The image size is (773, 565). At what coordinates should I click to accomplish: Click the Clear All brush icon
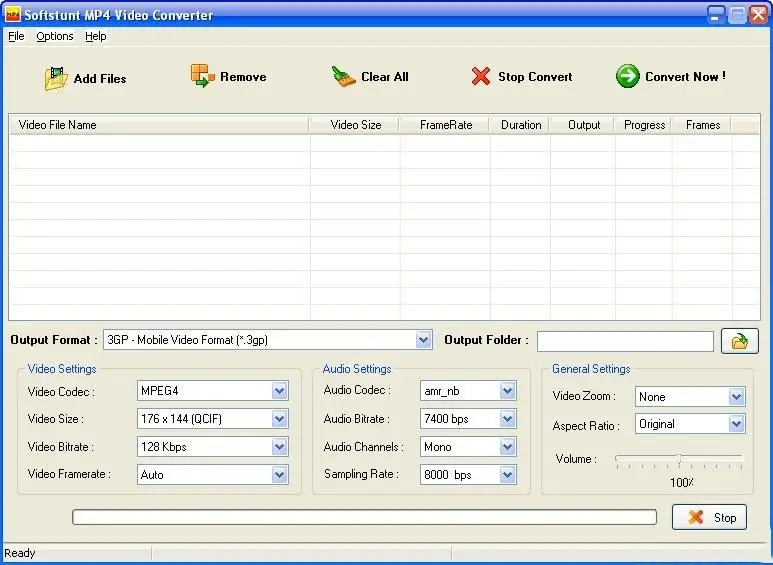click(x=343, y=77)
